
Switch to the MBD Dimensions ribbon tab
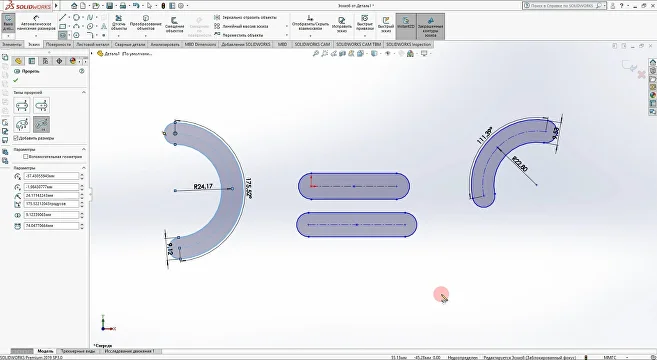click(200, 44)
